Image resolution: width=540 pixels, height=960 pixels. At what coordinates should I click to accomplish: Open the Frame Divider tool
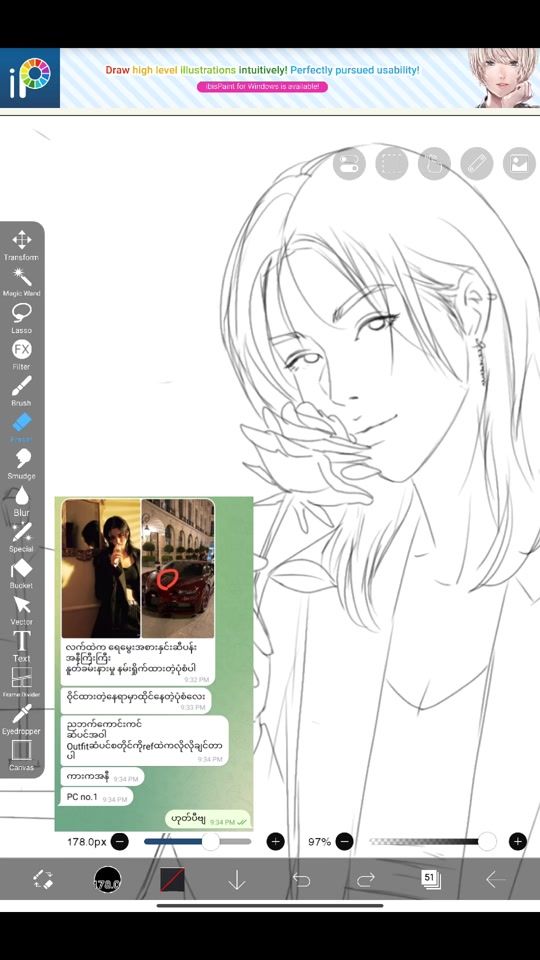tap(21, 683)
